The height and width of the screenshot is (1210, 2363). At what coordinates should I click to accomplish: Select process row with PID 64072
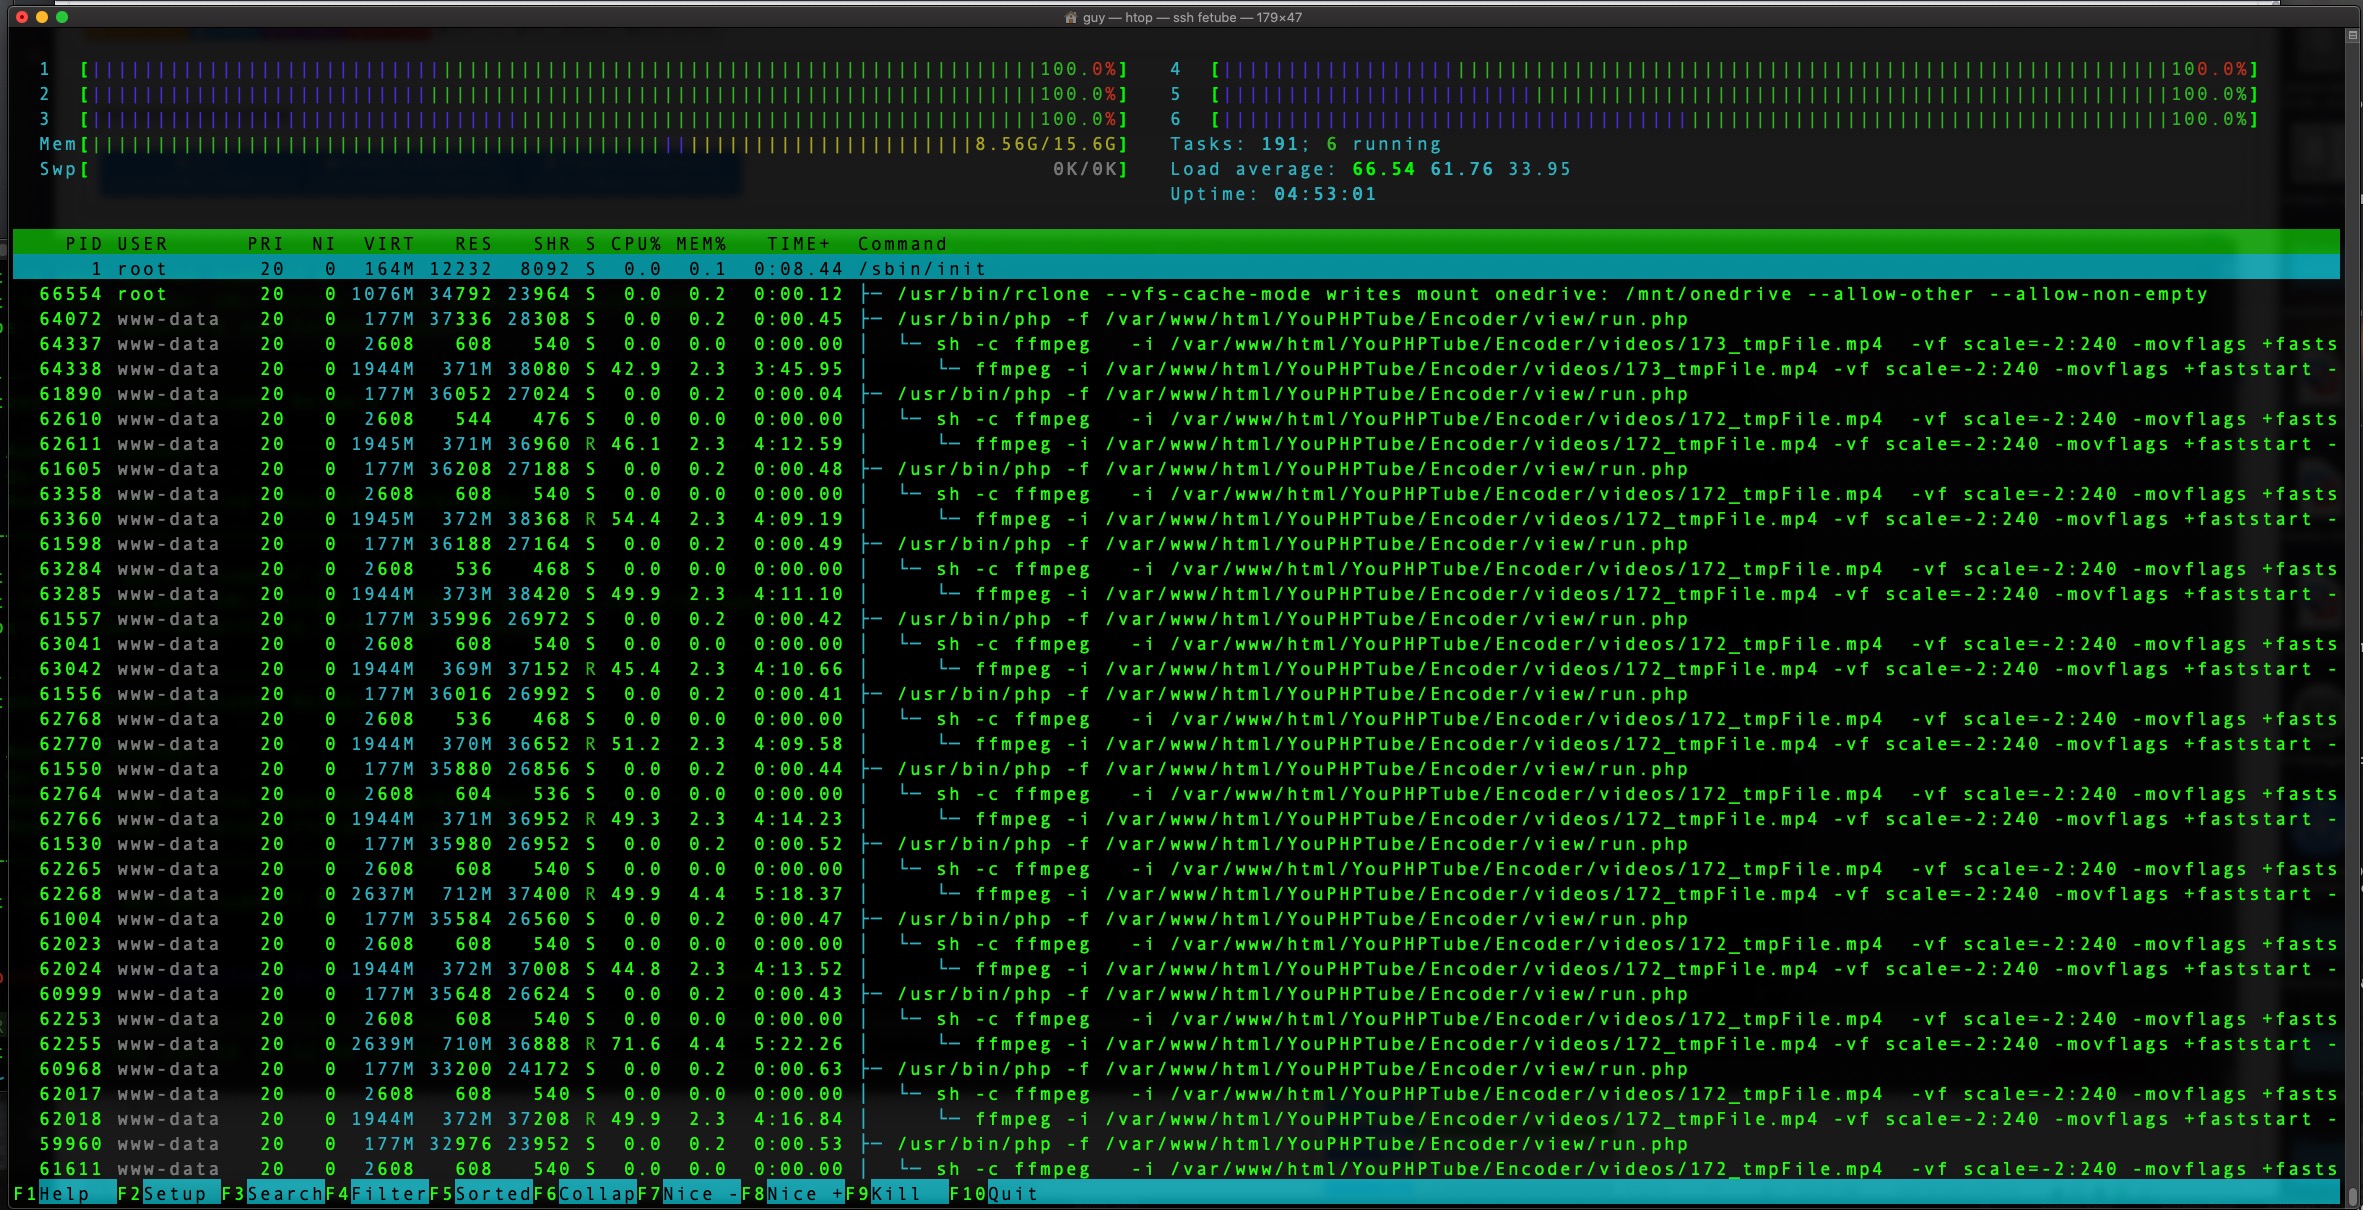click(x=1176, y=319)
